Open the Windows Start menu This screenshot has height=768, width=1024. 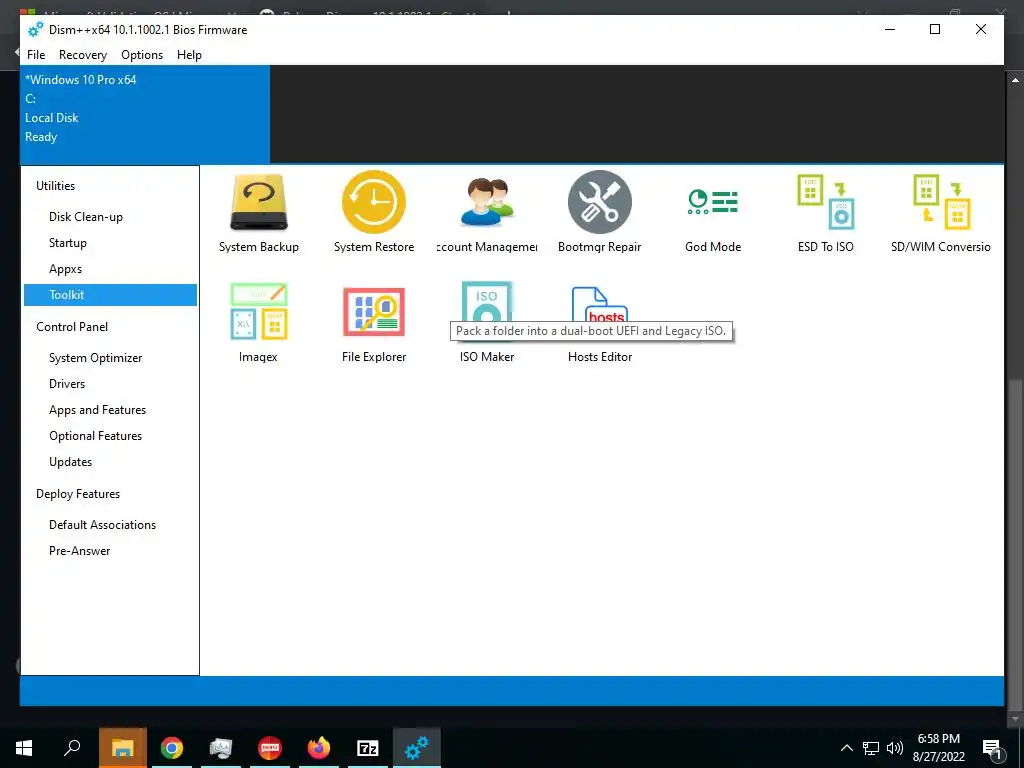[x=24, y=748]
